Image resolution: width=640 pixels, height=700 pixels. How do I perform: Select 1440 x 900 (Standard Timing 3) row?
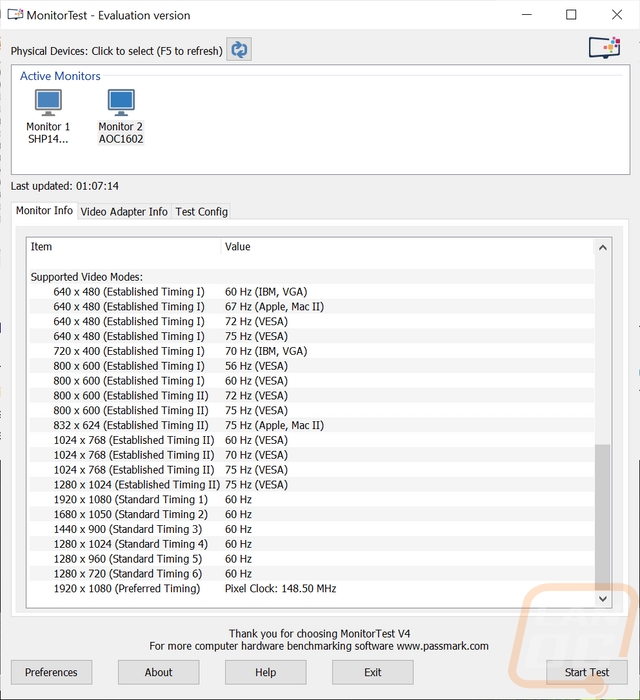(312, 529)
